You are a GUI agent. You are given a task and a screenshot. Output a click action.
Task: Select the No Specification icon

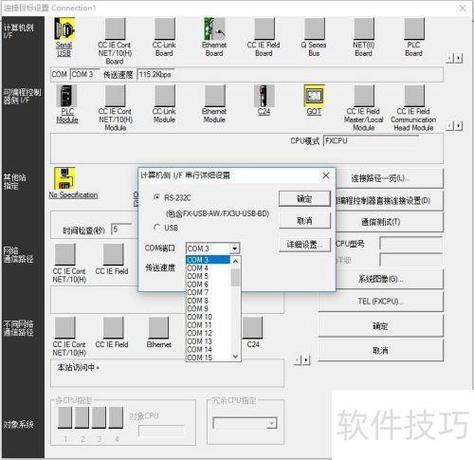point(65,179)
